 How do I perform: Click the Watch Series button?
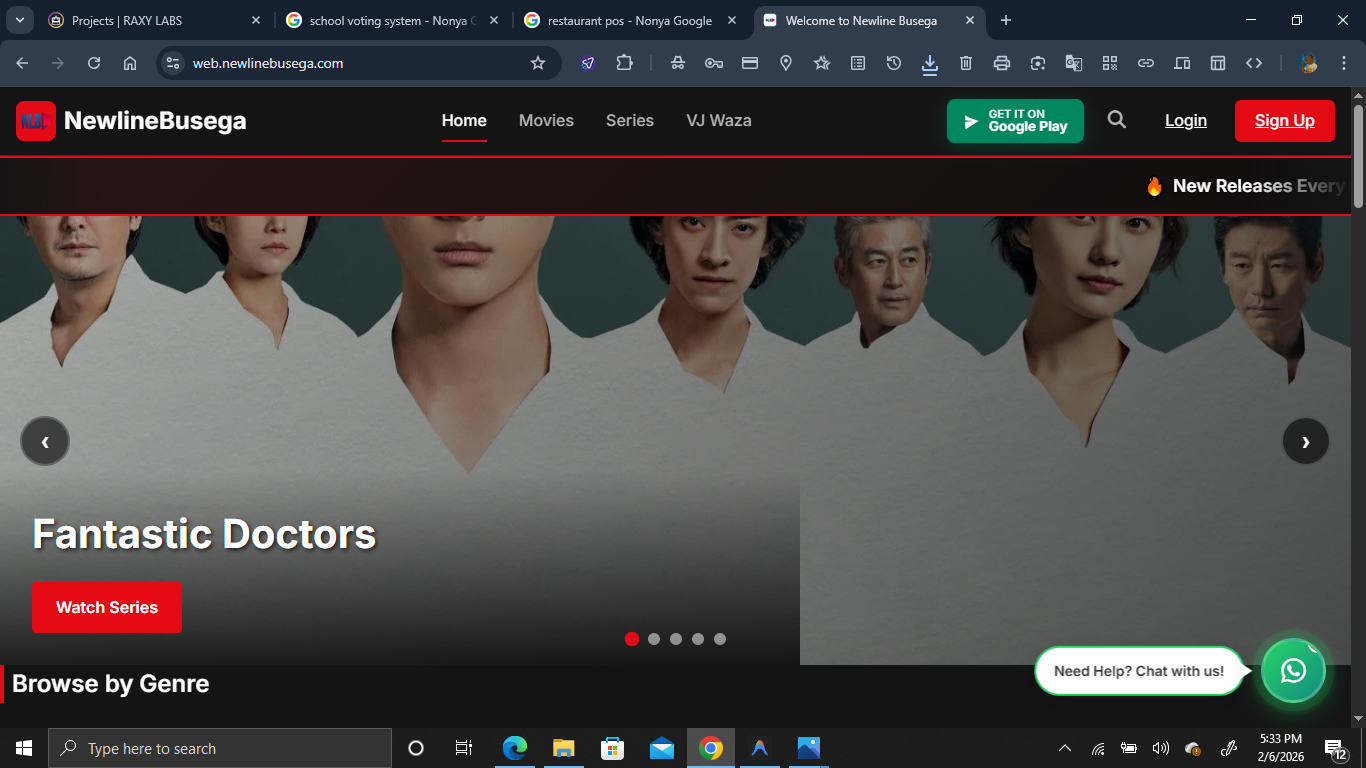pos(107,607)
